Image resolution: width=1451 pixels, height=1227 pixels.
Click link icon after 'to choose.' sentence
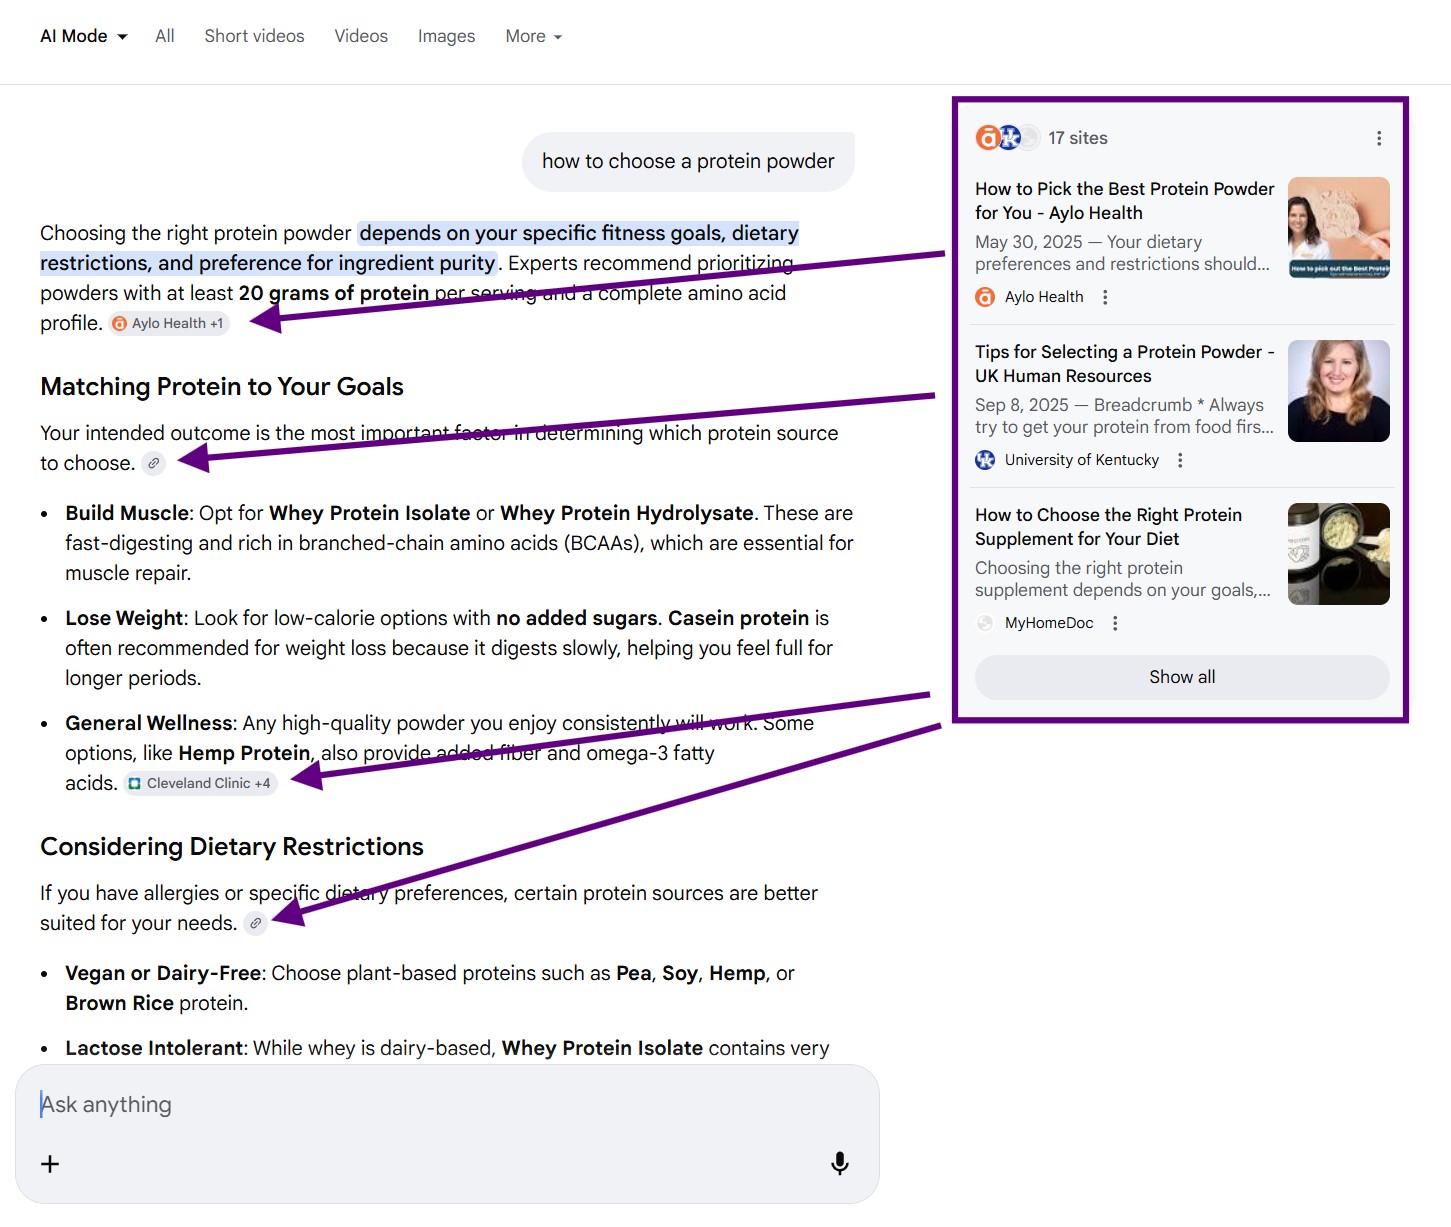pos(153,463)
